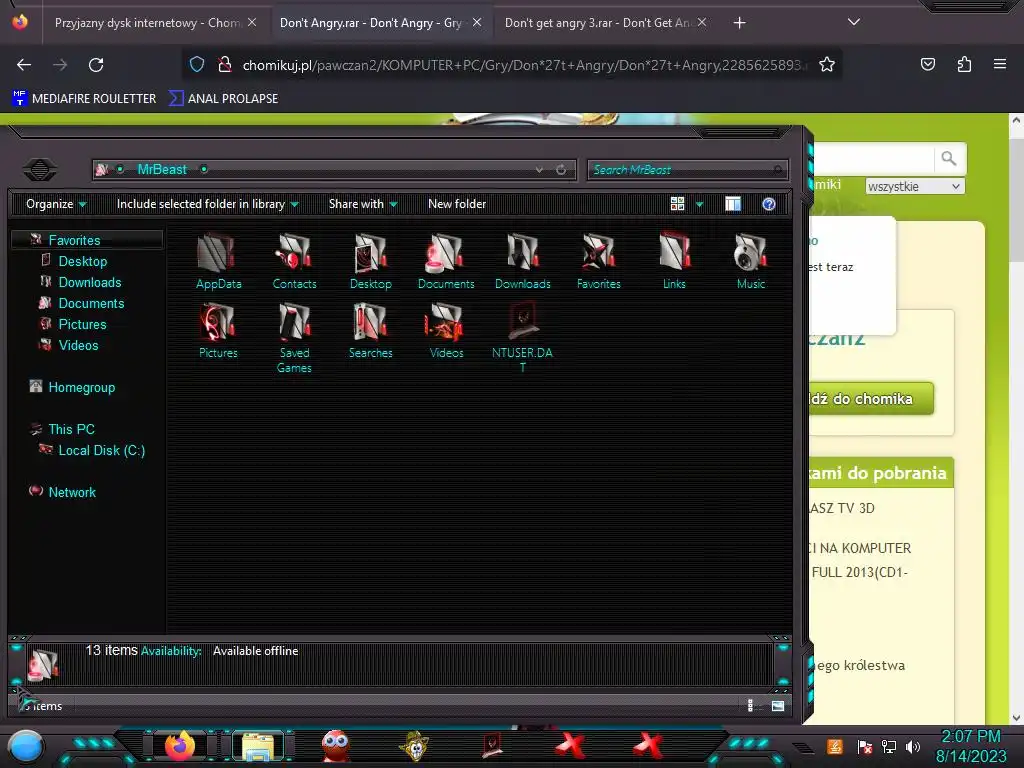
Task: Open the wszystkie combo box
Action: click(914, 186)
